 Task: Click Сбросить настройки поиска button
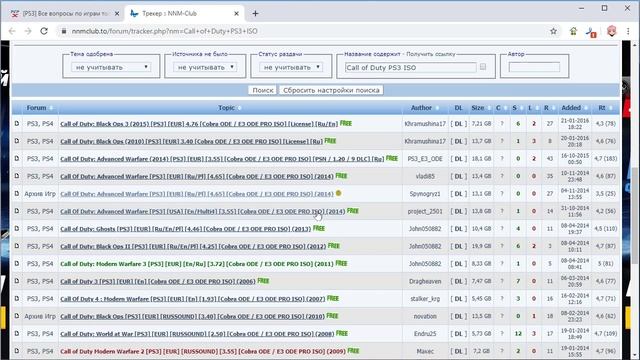point(331,90)
